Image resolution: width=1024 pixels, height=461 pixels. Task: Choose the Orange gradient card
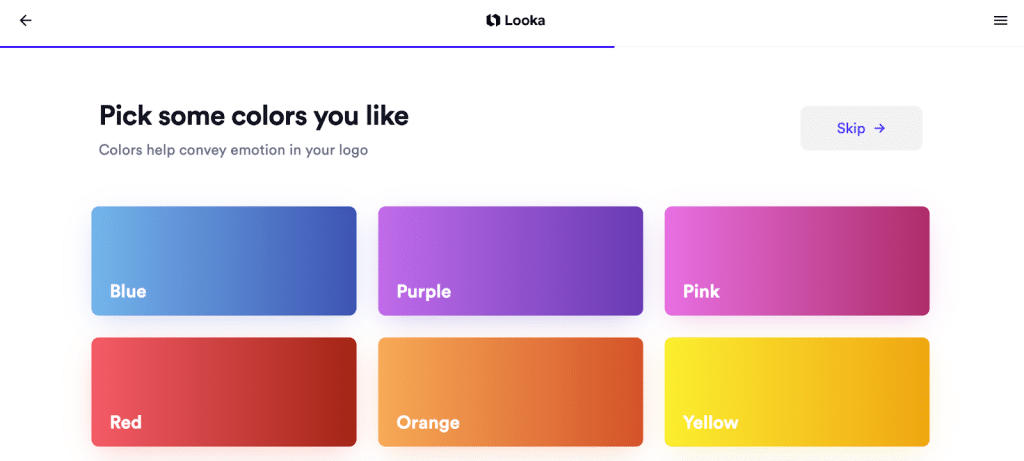point(510,391)
